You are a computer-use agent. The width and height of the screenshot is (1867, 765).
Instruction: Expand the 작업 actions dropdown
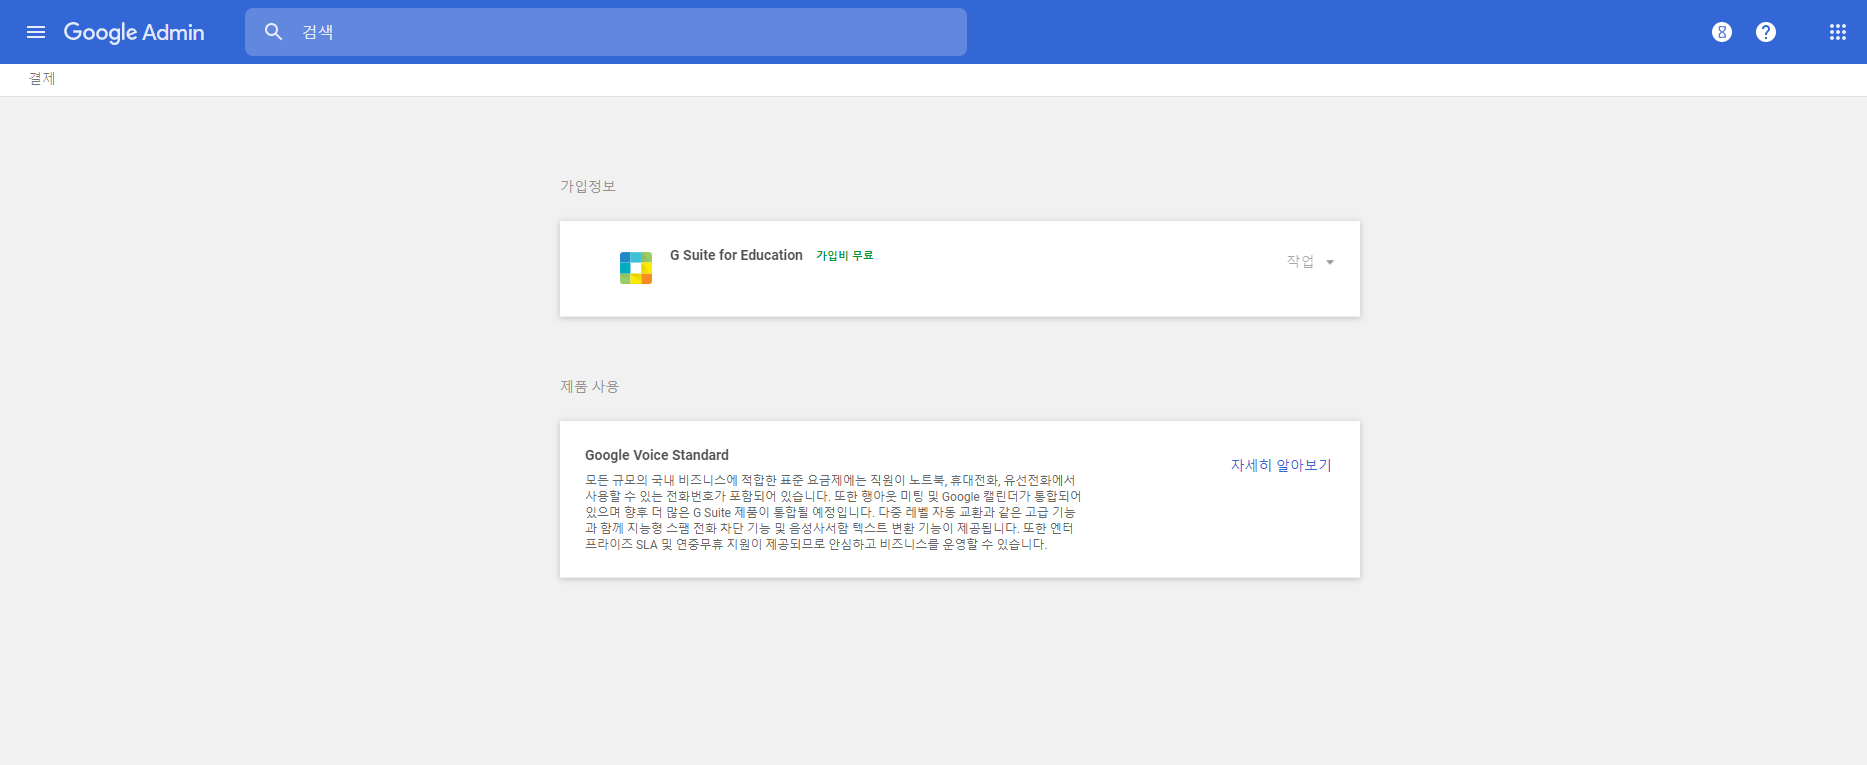pos(1311,262)
